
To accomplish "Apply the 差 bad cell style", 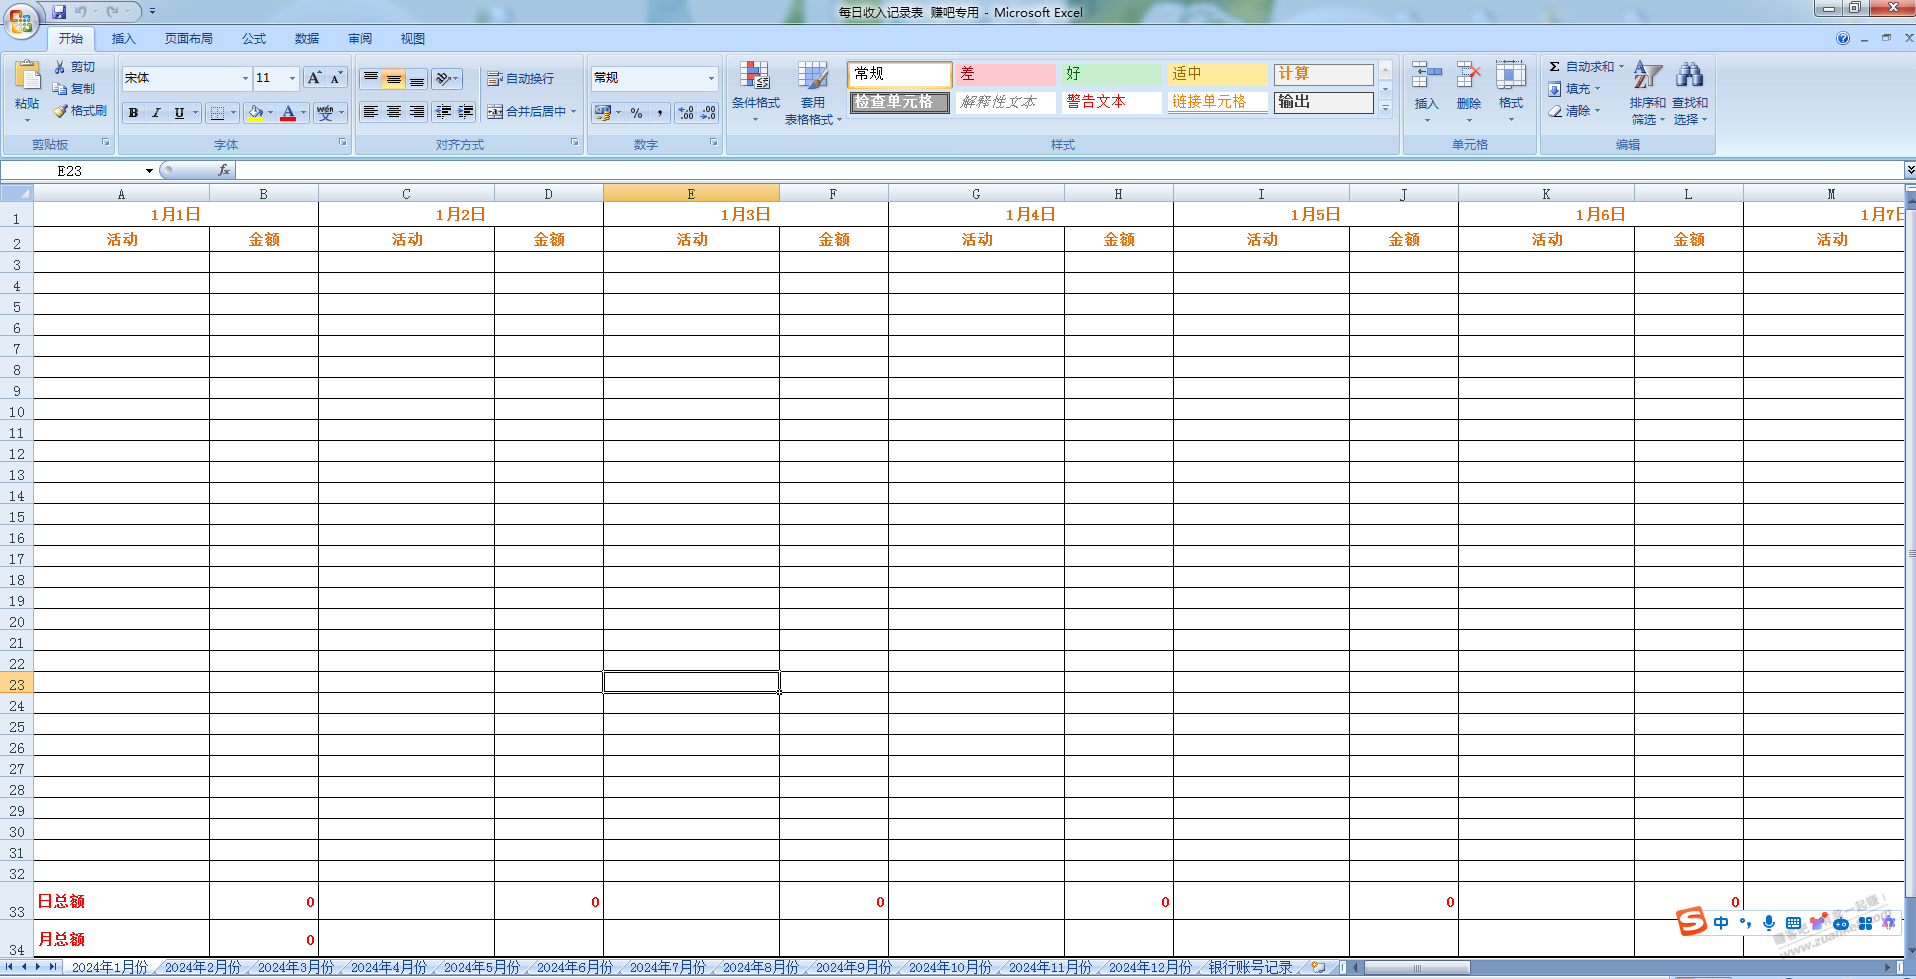I will pos(1004,74).
